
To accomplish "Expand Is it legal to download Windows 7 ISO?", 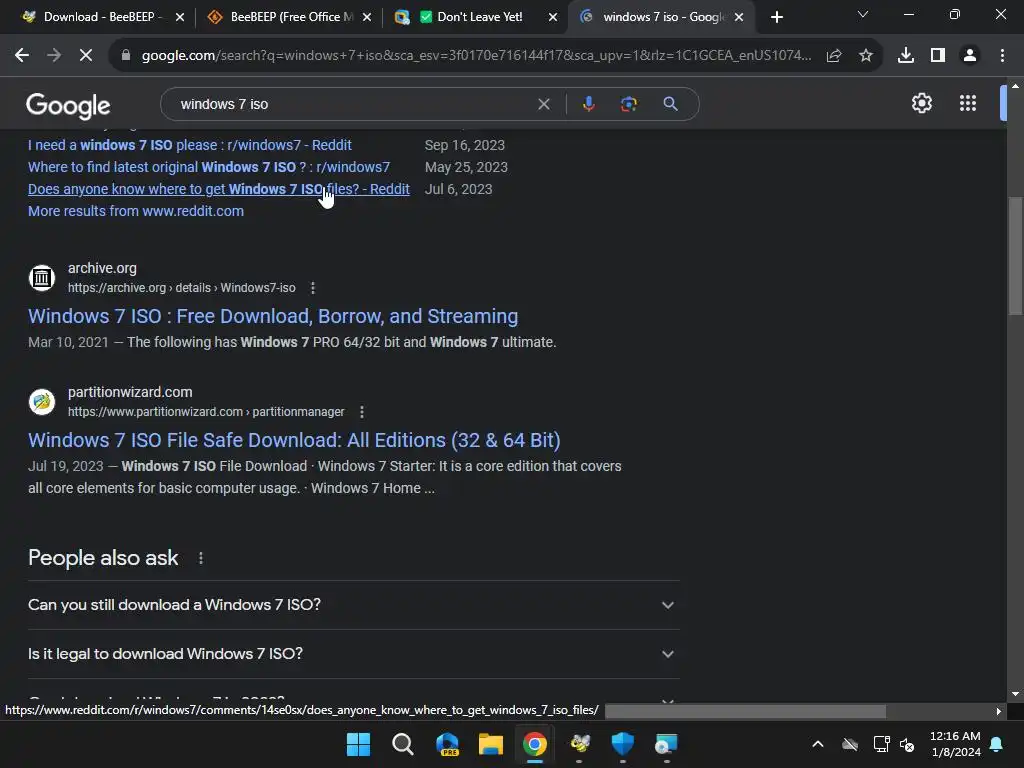I will click(353, 654).
